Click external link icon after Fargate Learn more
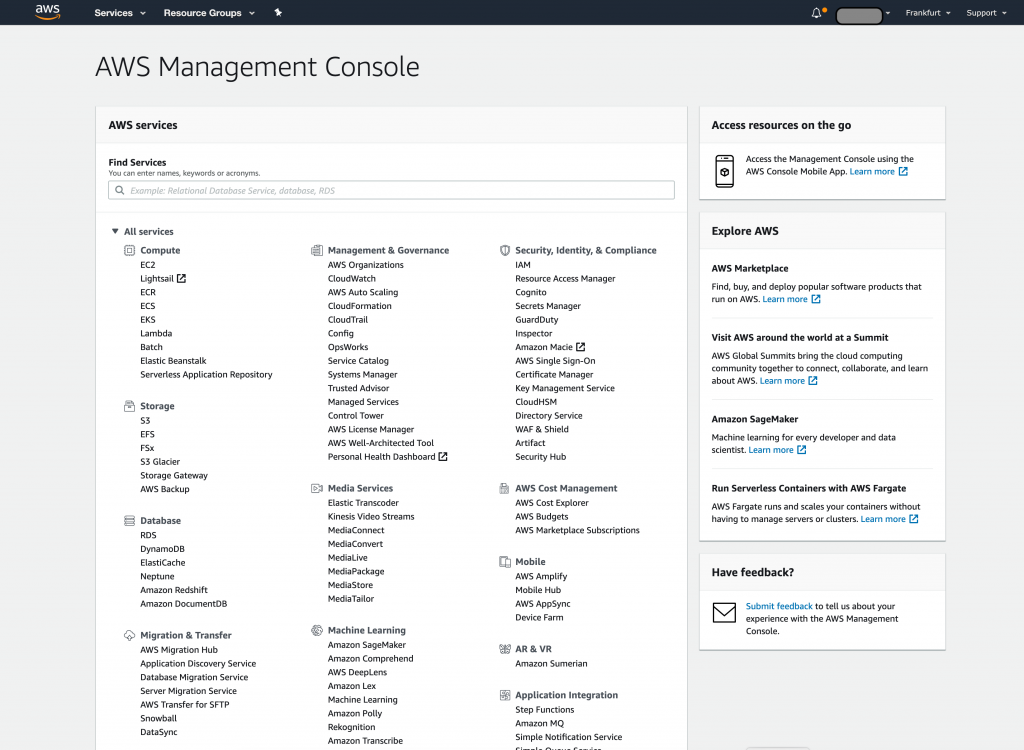Image resolution: width=1024 pixels, height=750 pixels. (x=914, y=519)
